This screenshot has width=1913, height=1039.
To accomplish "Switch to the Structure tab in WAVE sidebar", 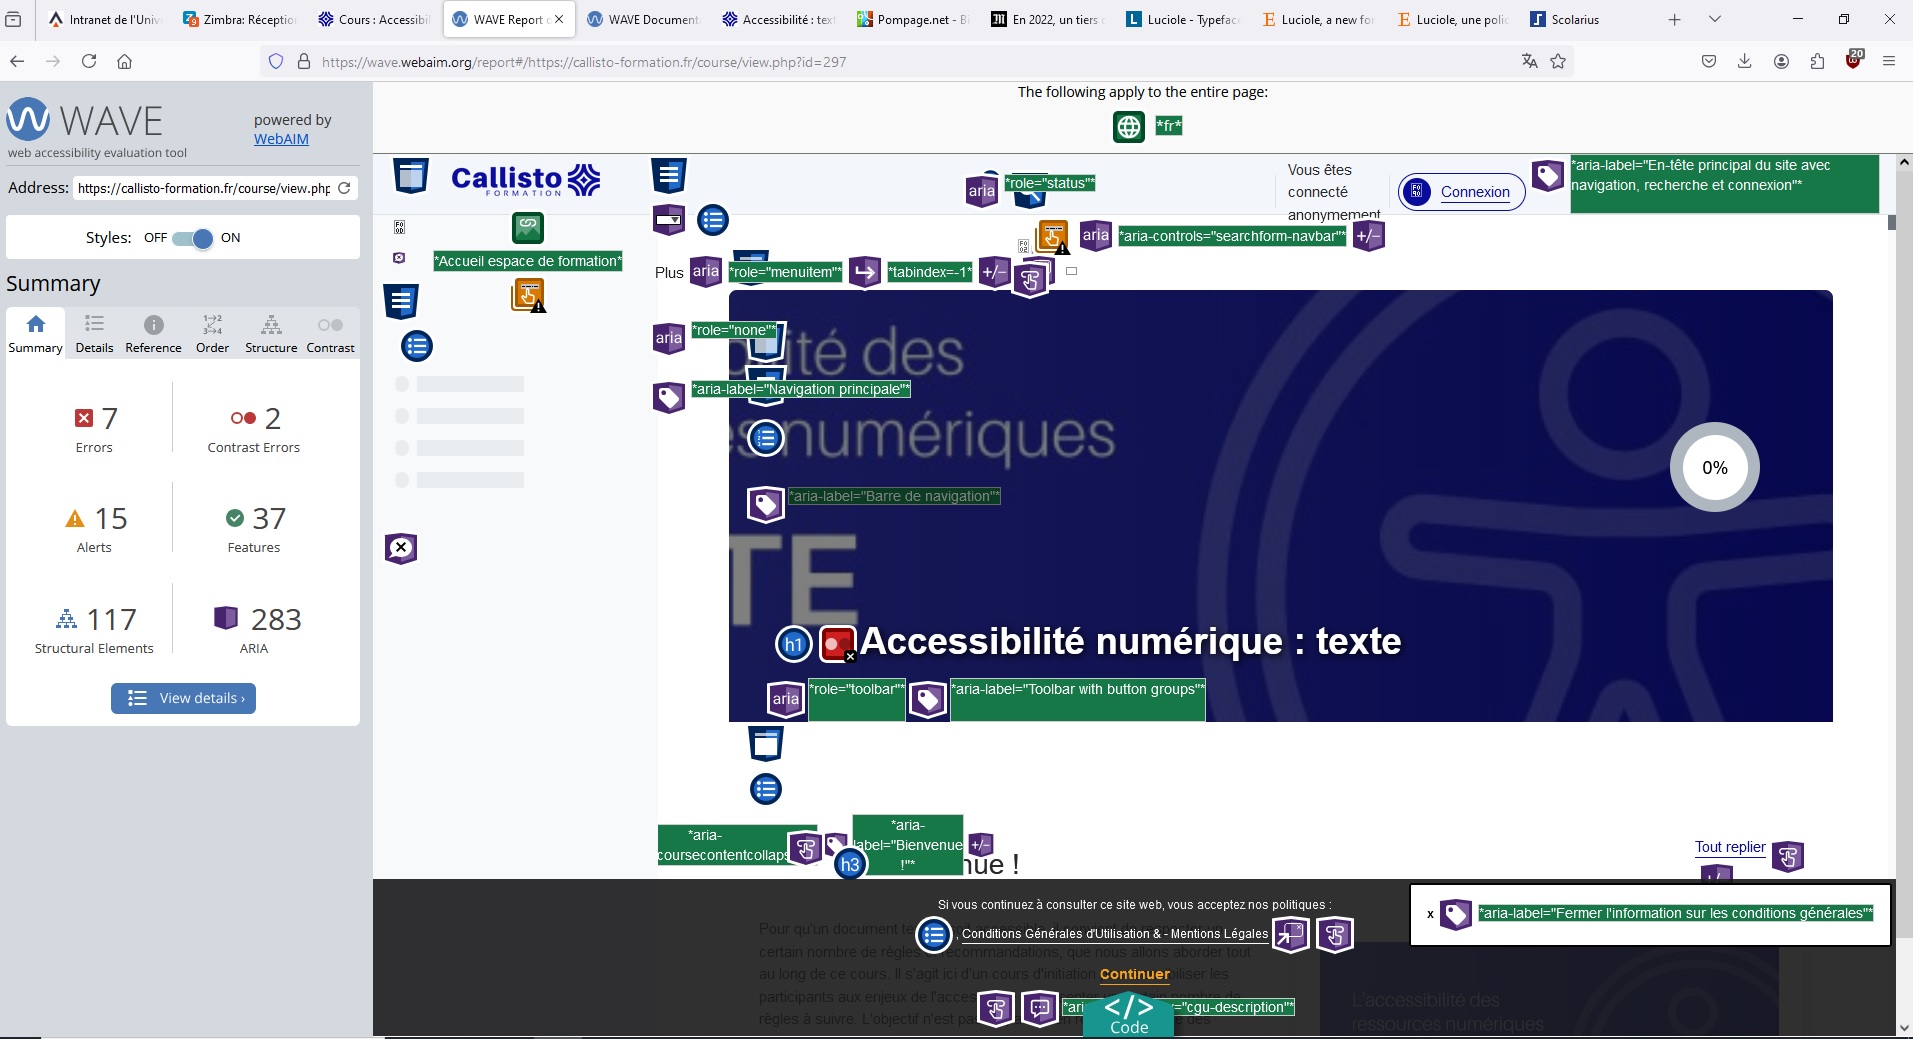I will point(269,332).
